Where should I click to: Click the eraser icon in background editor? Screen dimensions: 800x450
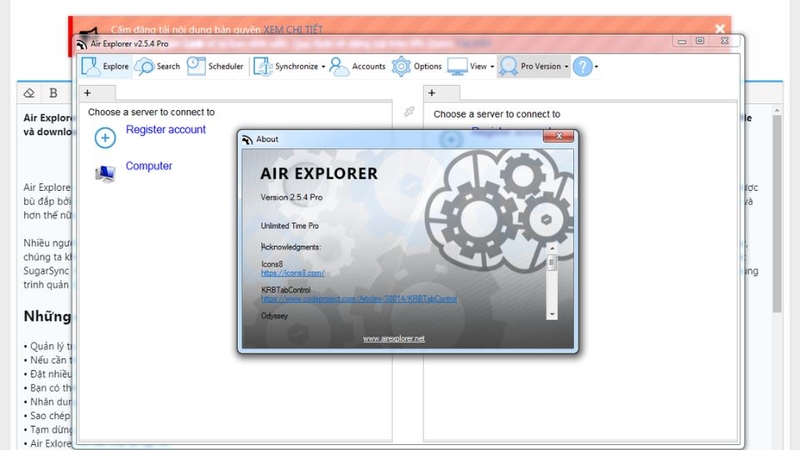click(x=29, y=93)
